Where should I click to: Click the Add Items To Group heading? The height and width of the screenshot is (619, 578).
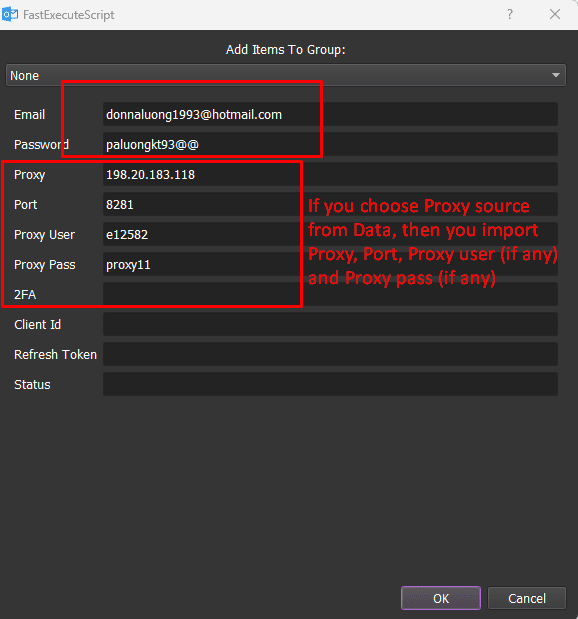[x=285, y=50]
